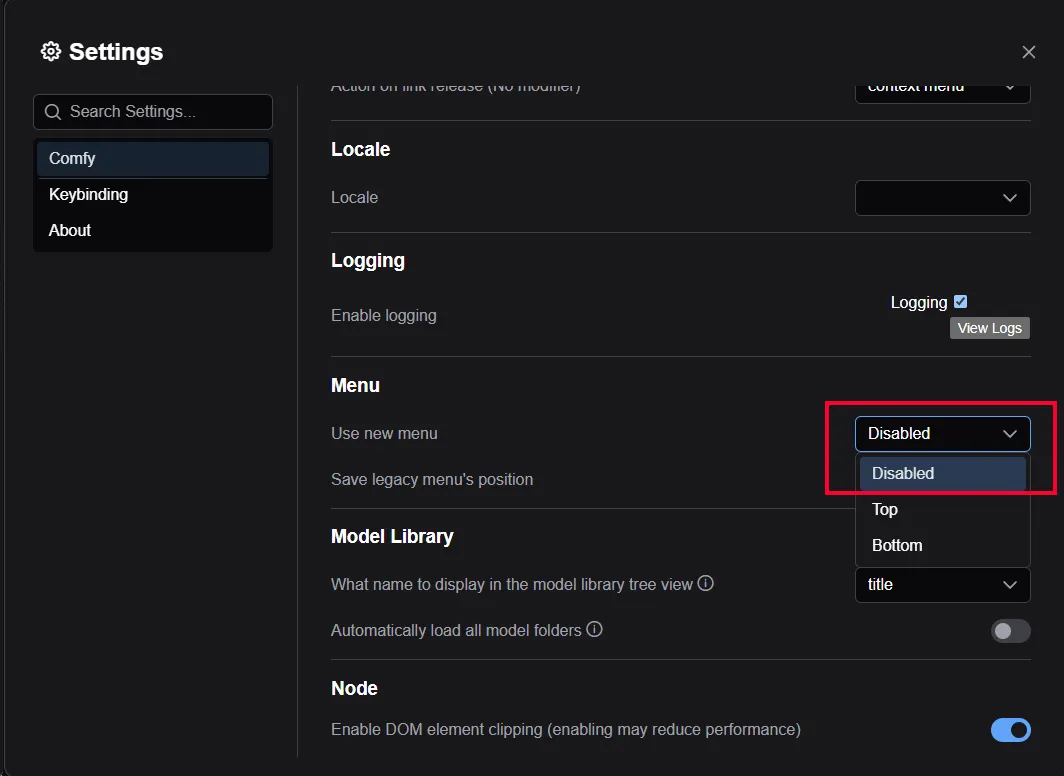Open the Keybinding settings category
The width and height of the screenshot is (1064, 776).
88,194
